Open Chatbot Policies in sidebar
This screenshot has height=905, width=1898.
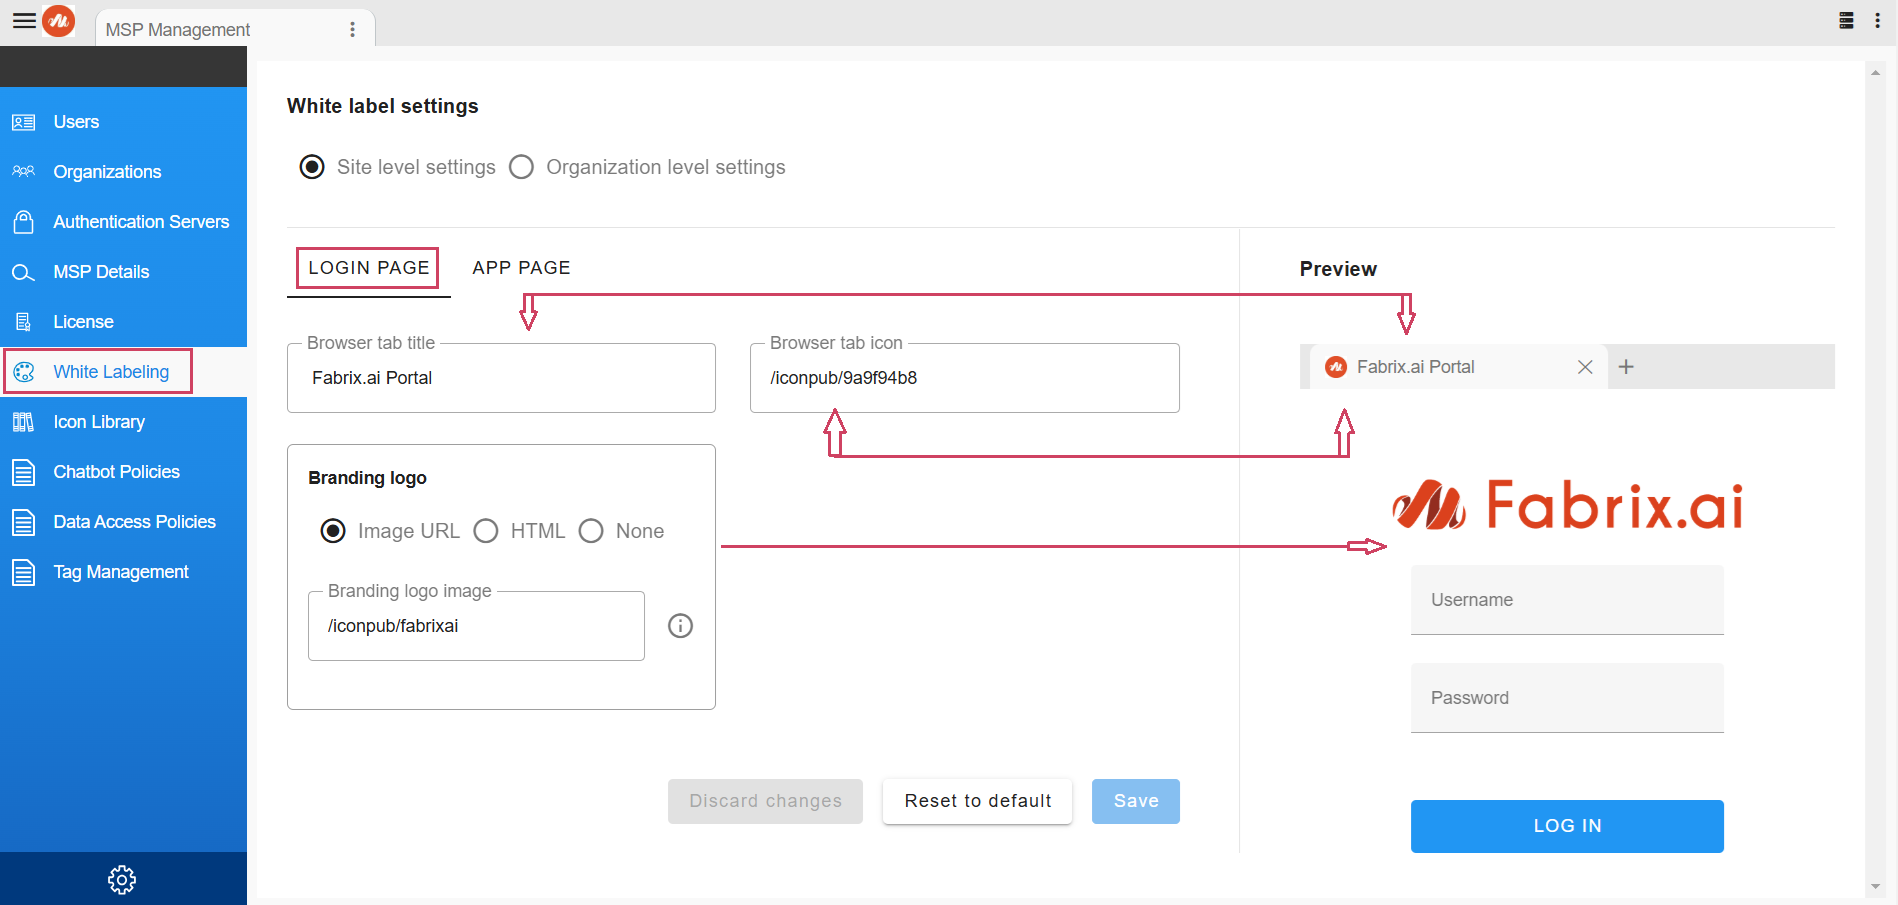116,472
